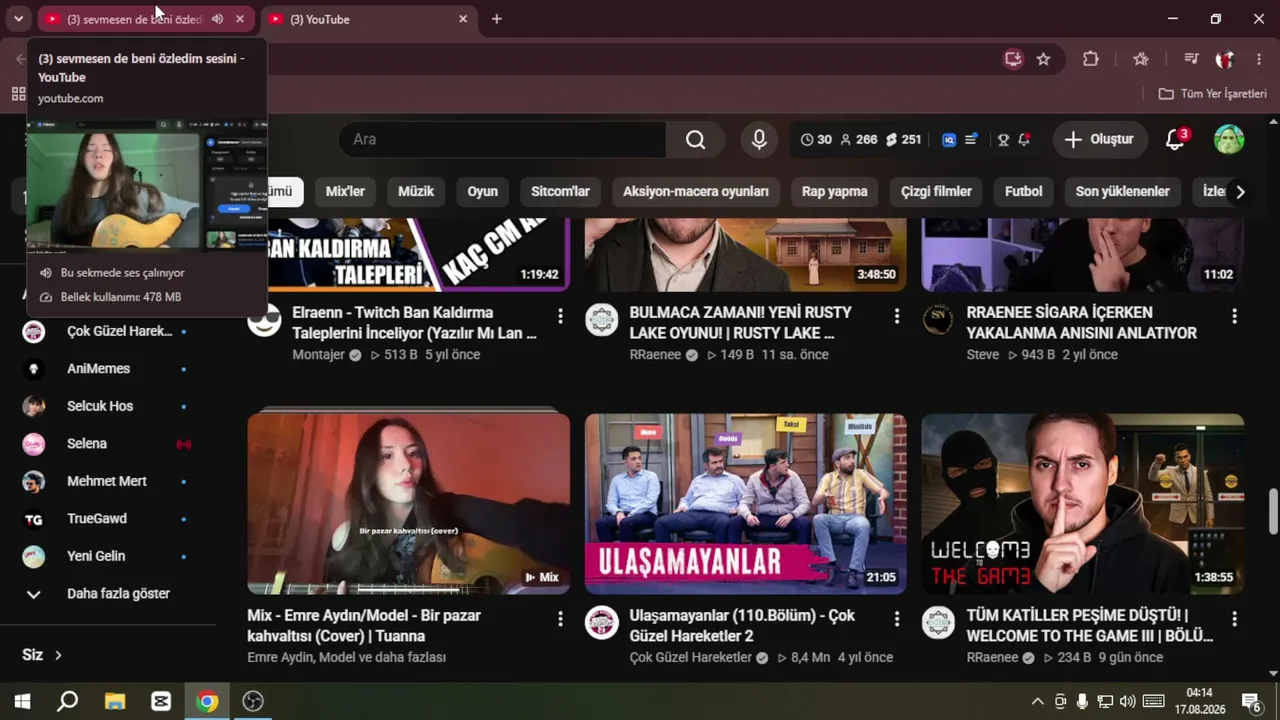Open the "Welcome to the Game" video thumbnail
This screenshot has height=720, width=1280.
click(1083, 504)
